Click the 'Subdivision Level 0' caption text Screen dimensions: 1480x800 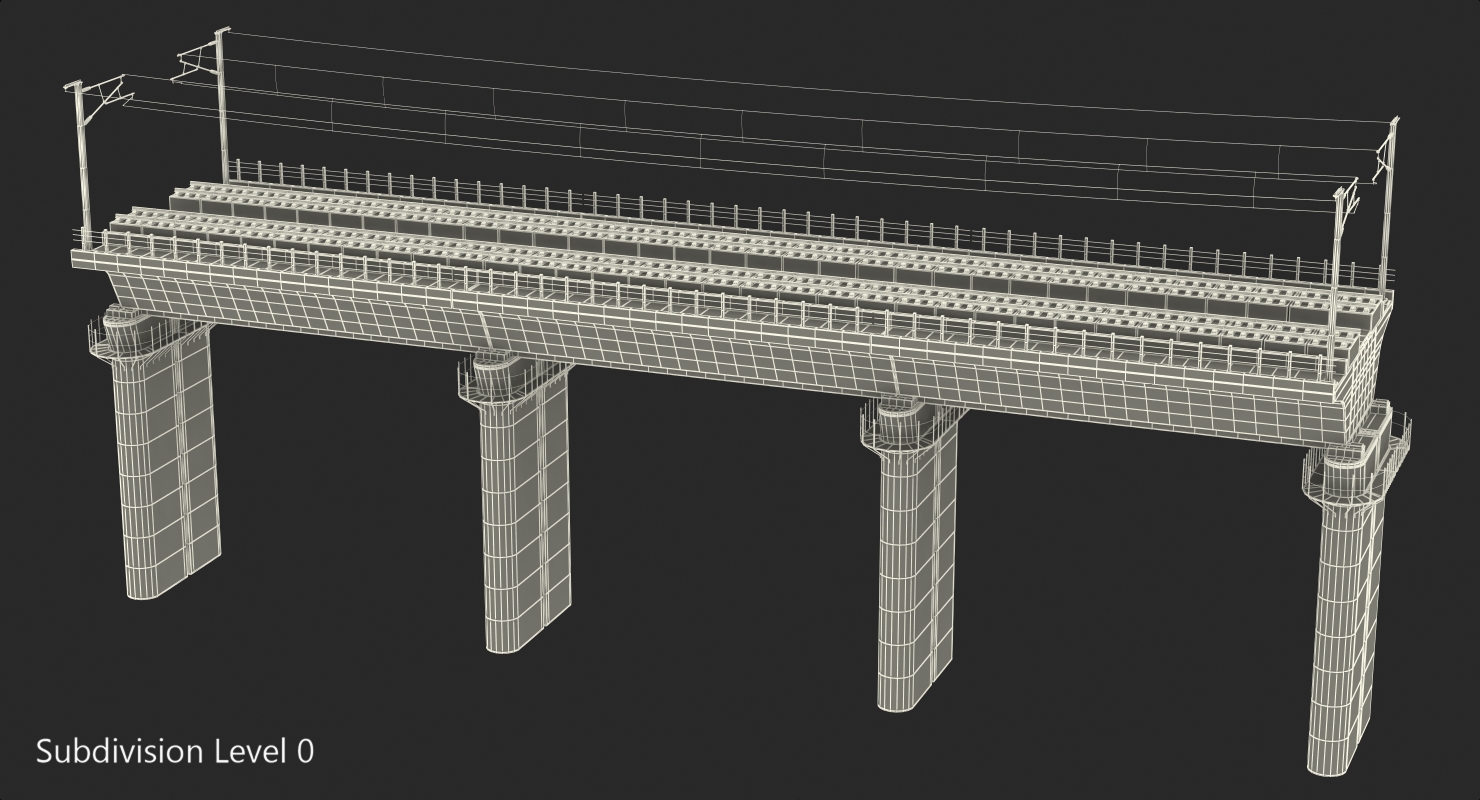point(175,751)
